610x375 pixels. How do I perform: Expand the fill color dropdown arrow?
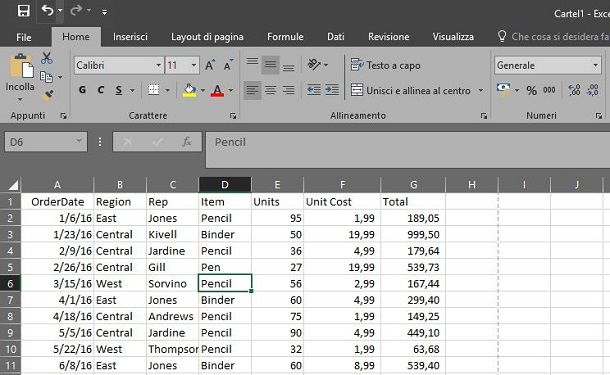[203, 91]
